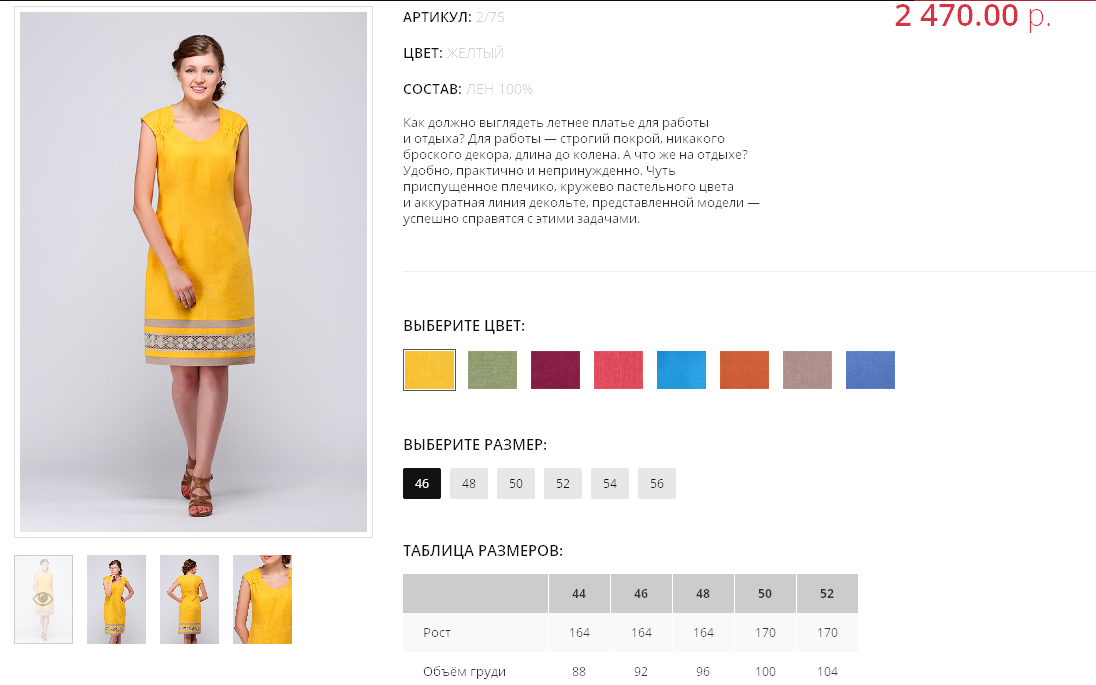
Task: Select the beige taupe color swatch
Action: (x=807, y=370)
